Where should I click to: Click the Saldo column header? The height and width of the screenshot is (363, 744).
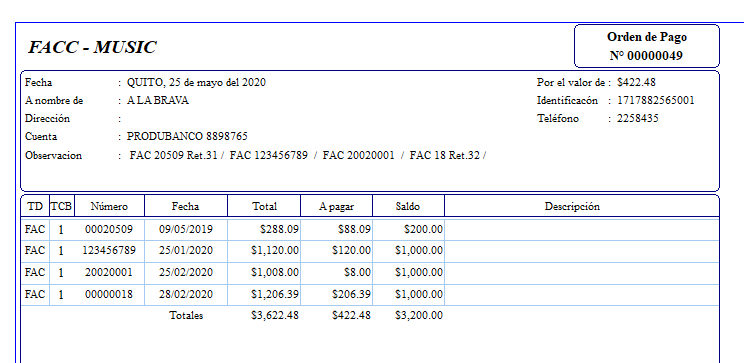pos(408,206)
